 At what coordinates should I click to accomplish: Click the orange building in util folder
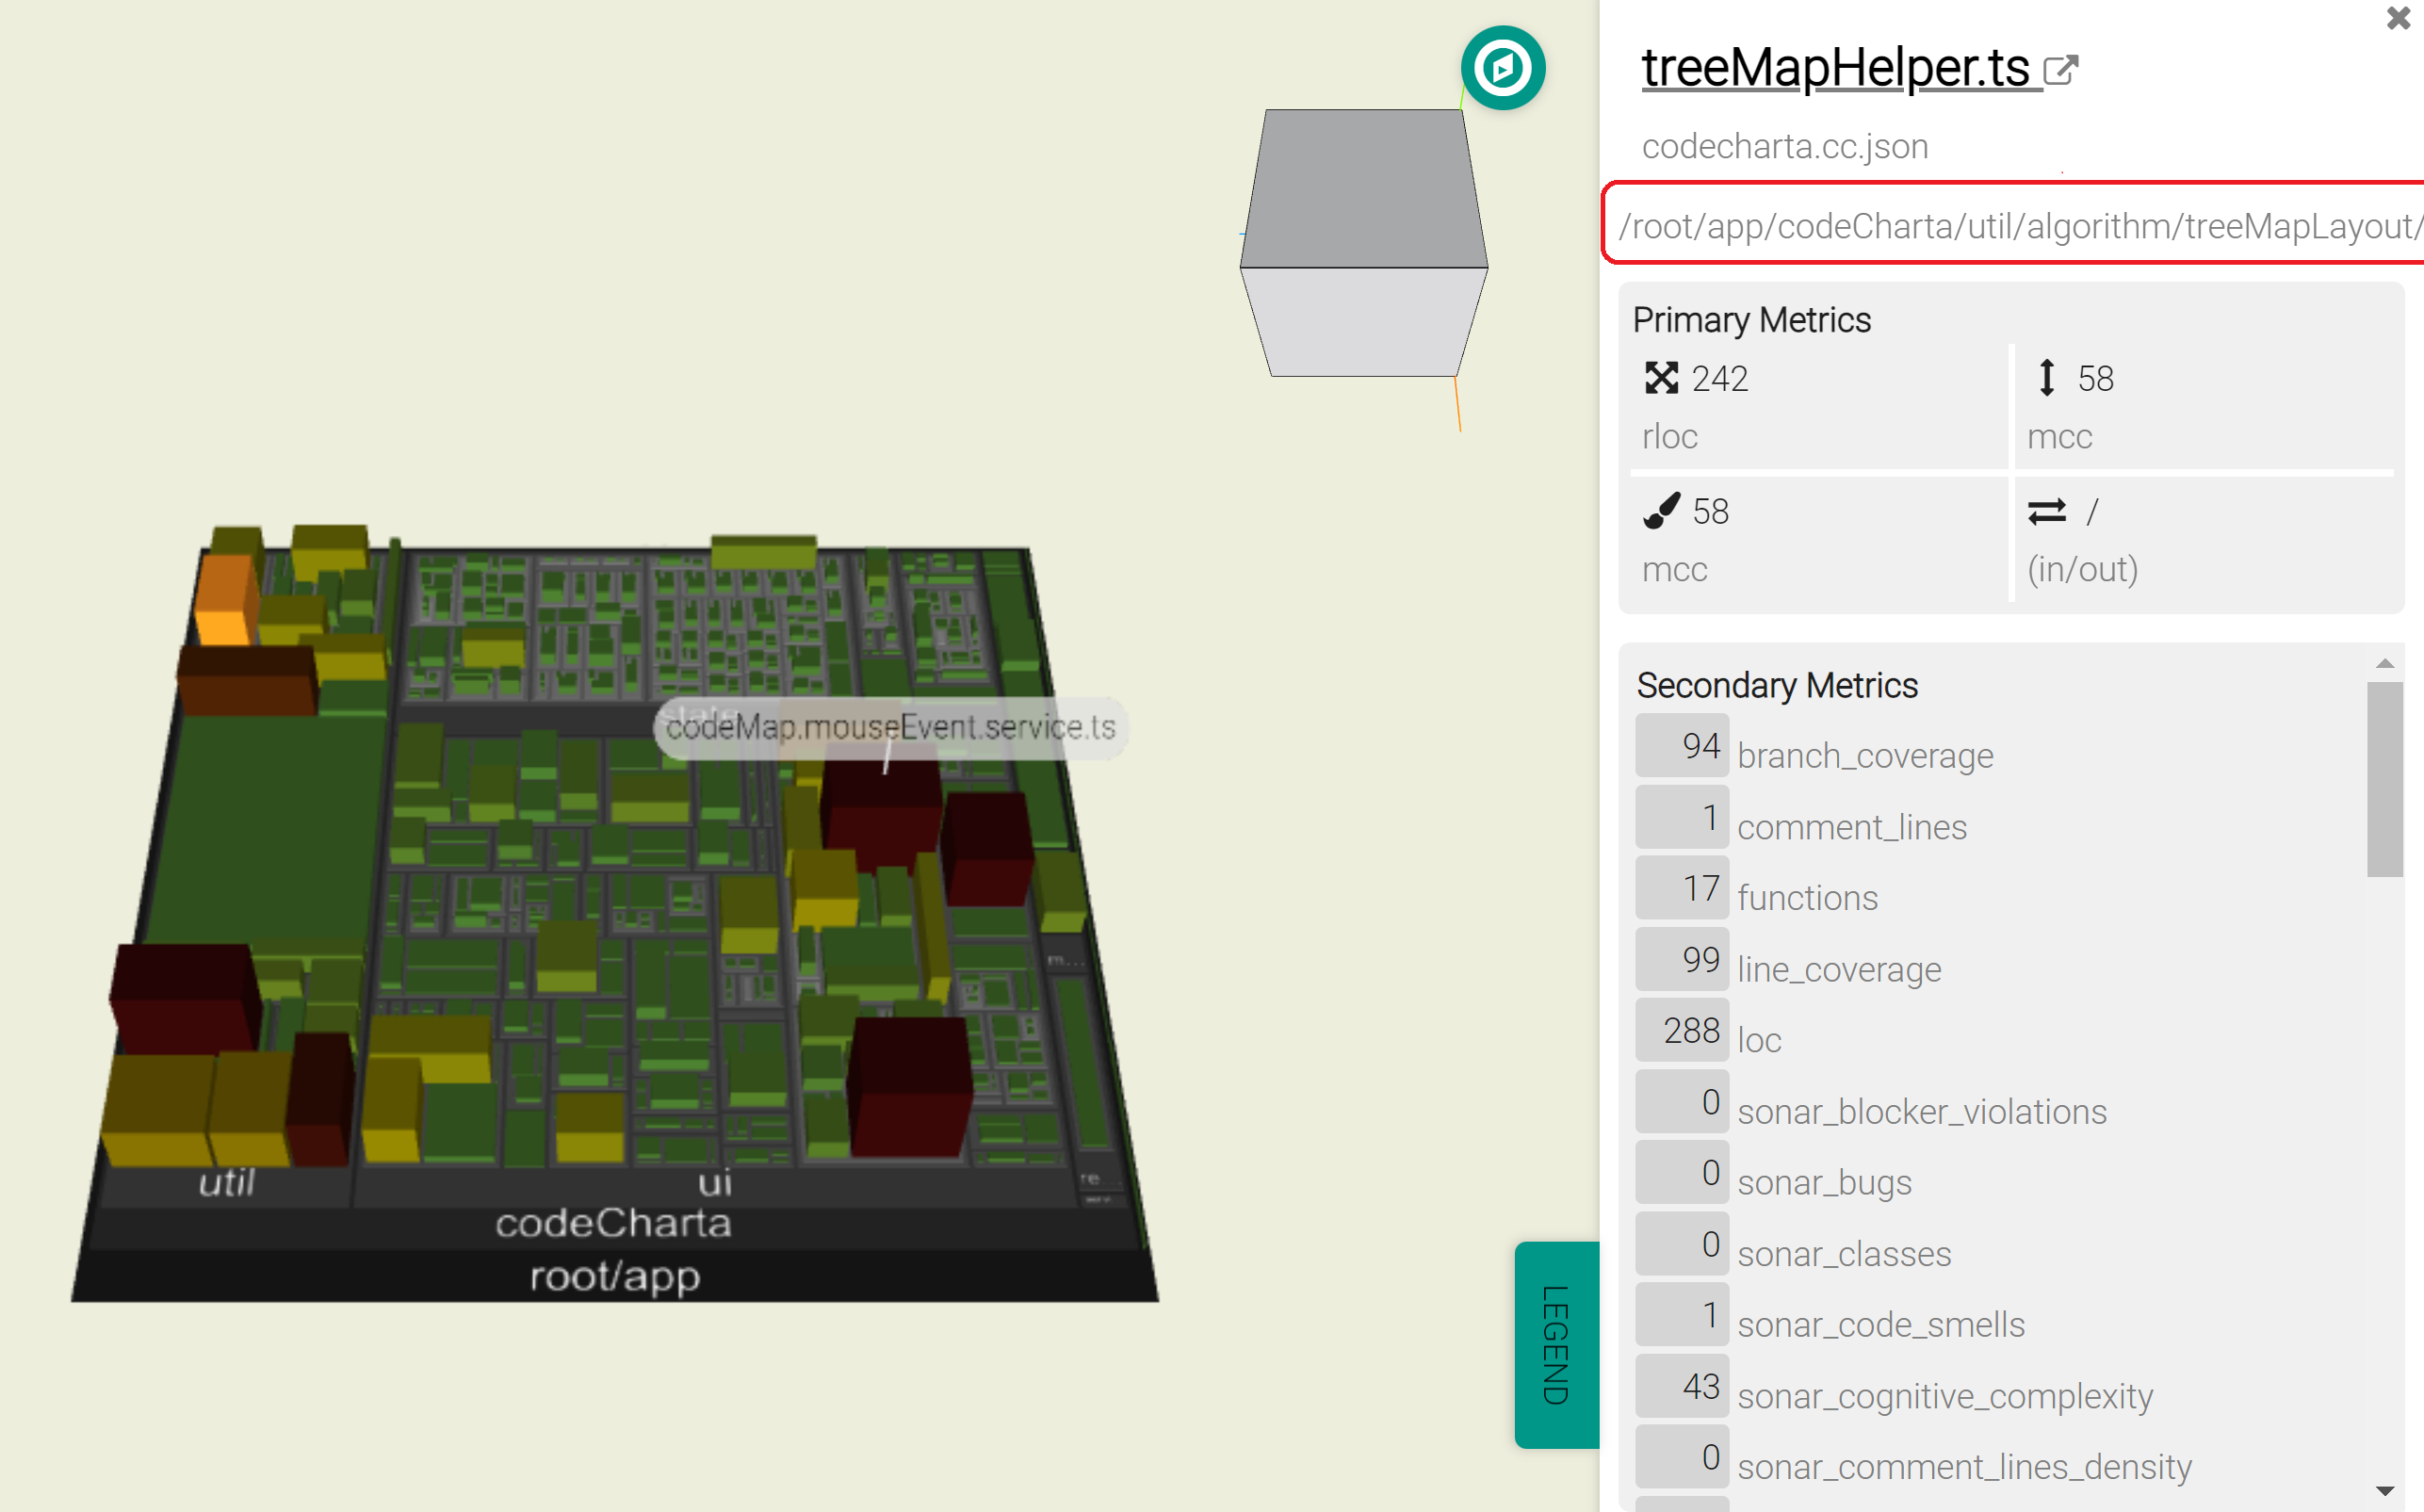224,600
